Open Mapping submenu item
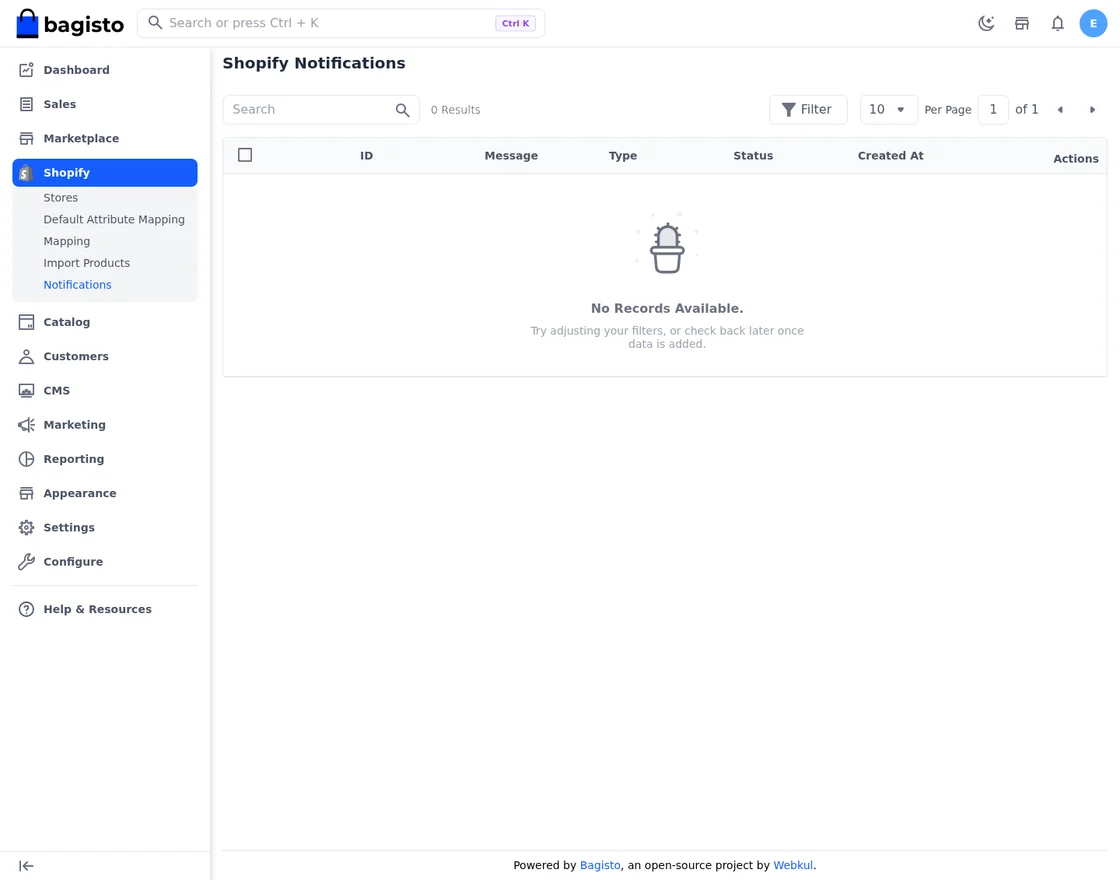This screenshot has height=880, width=1120. tap(66, 241)
